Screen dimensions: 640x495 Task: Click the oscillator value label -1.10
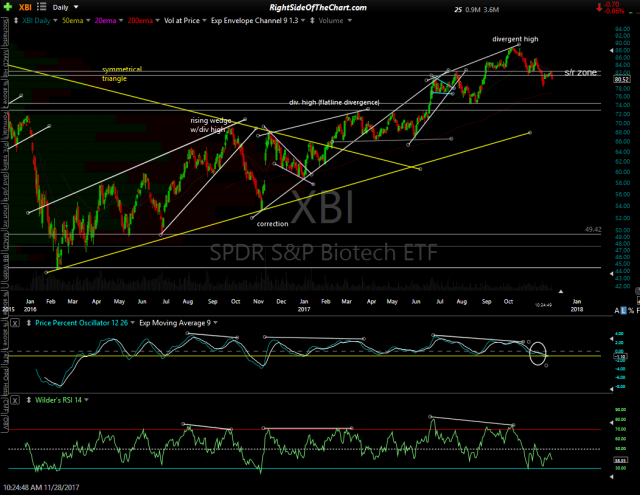coord(620,356)
